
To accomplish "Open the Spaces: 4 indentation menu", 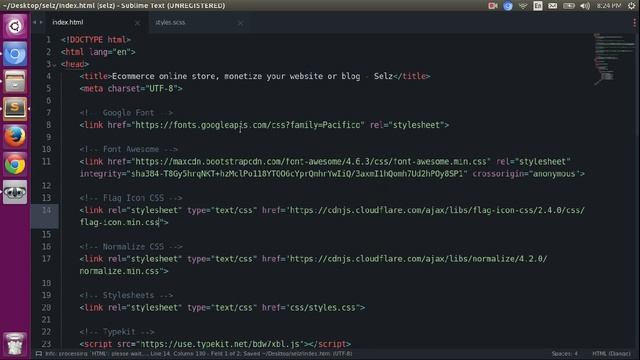I will [564, 354].
